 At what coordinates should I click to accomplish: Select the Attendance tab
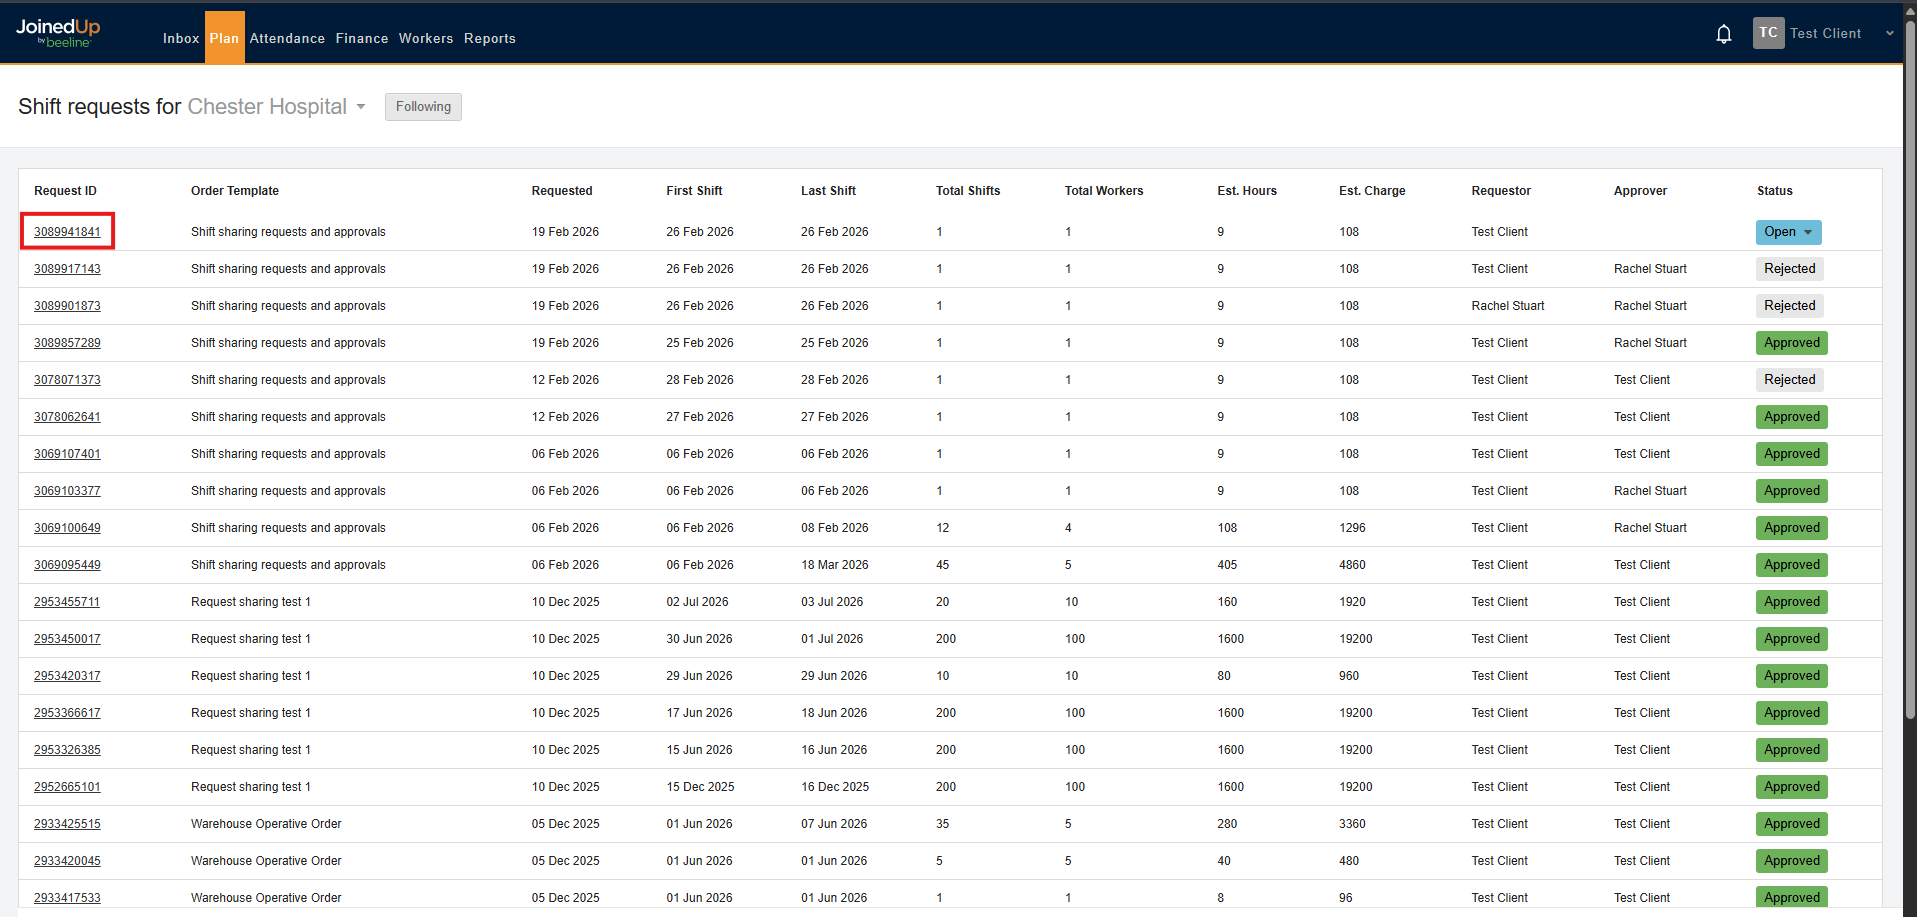(x=287, y=38)
